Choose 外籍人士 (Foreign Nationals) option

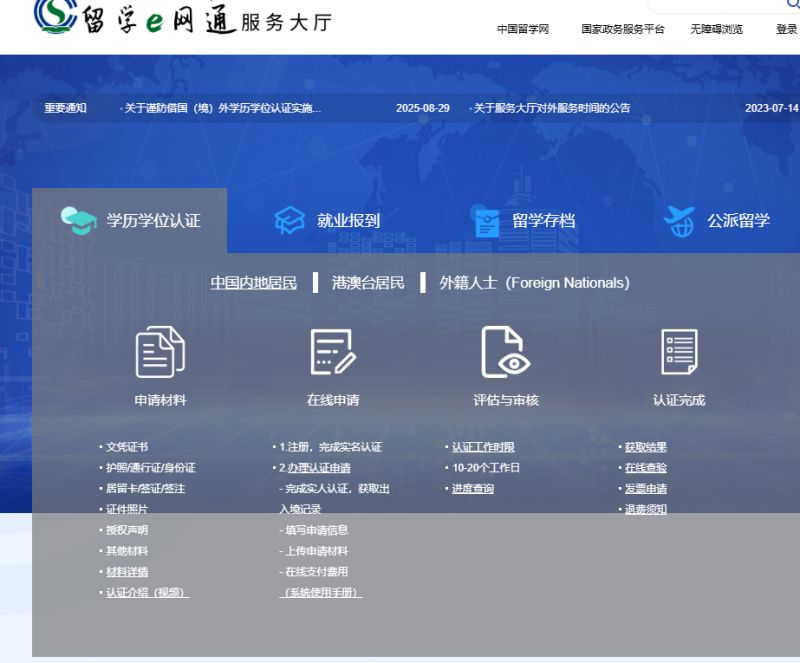point(534,283)
